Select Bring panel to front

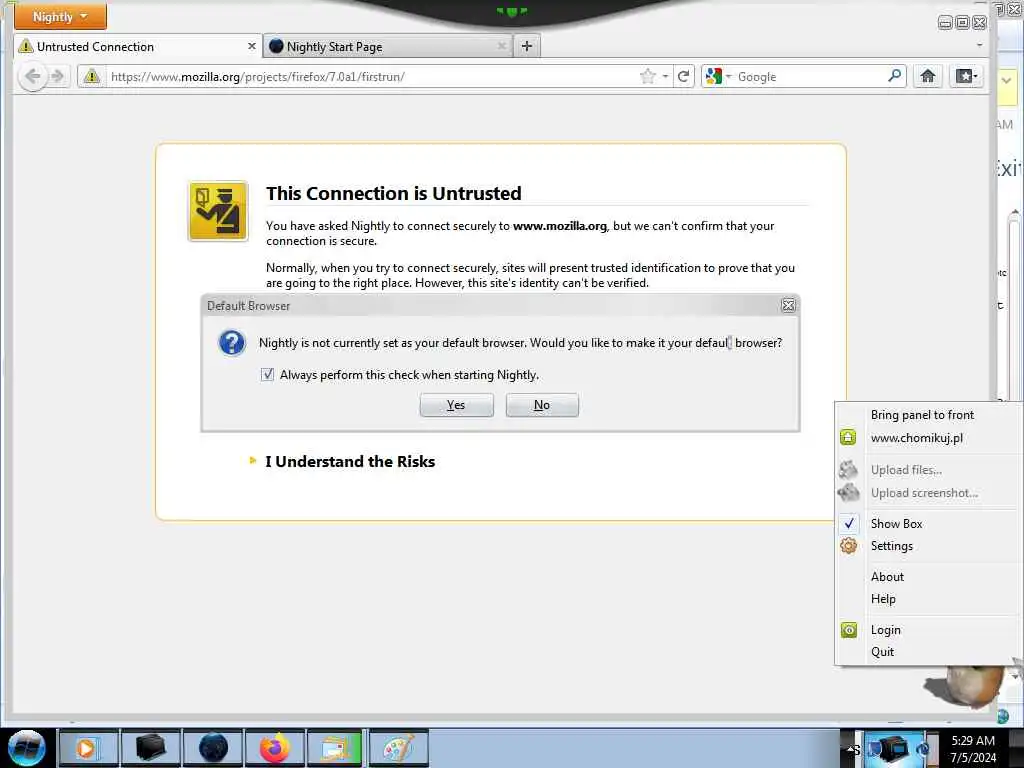coord(921,415)
